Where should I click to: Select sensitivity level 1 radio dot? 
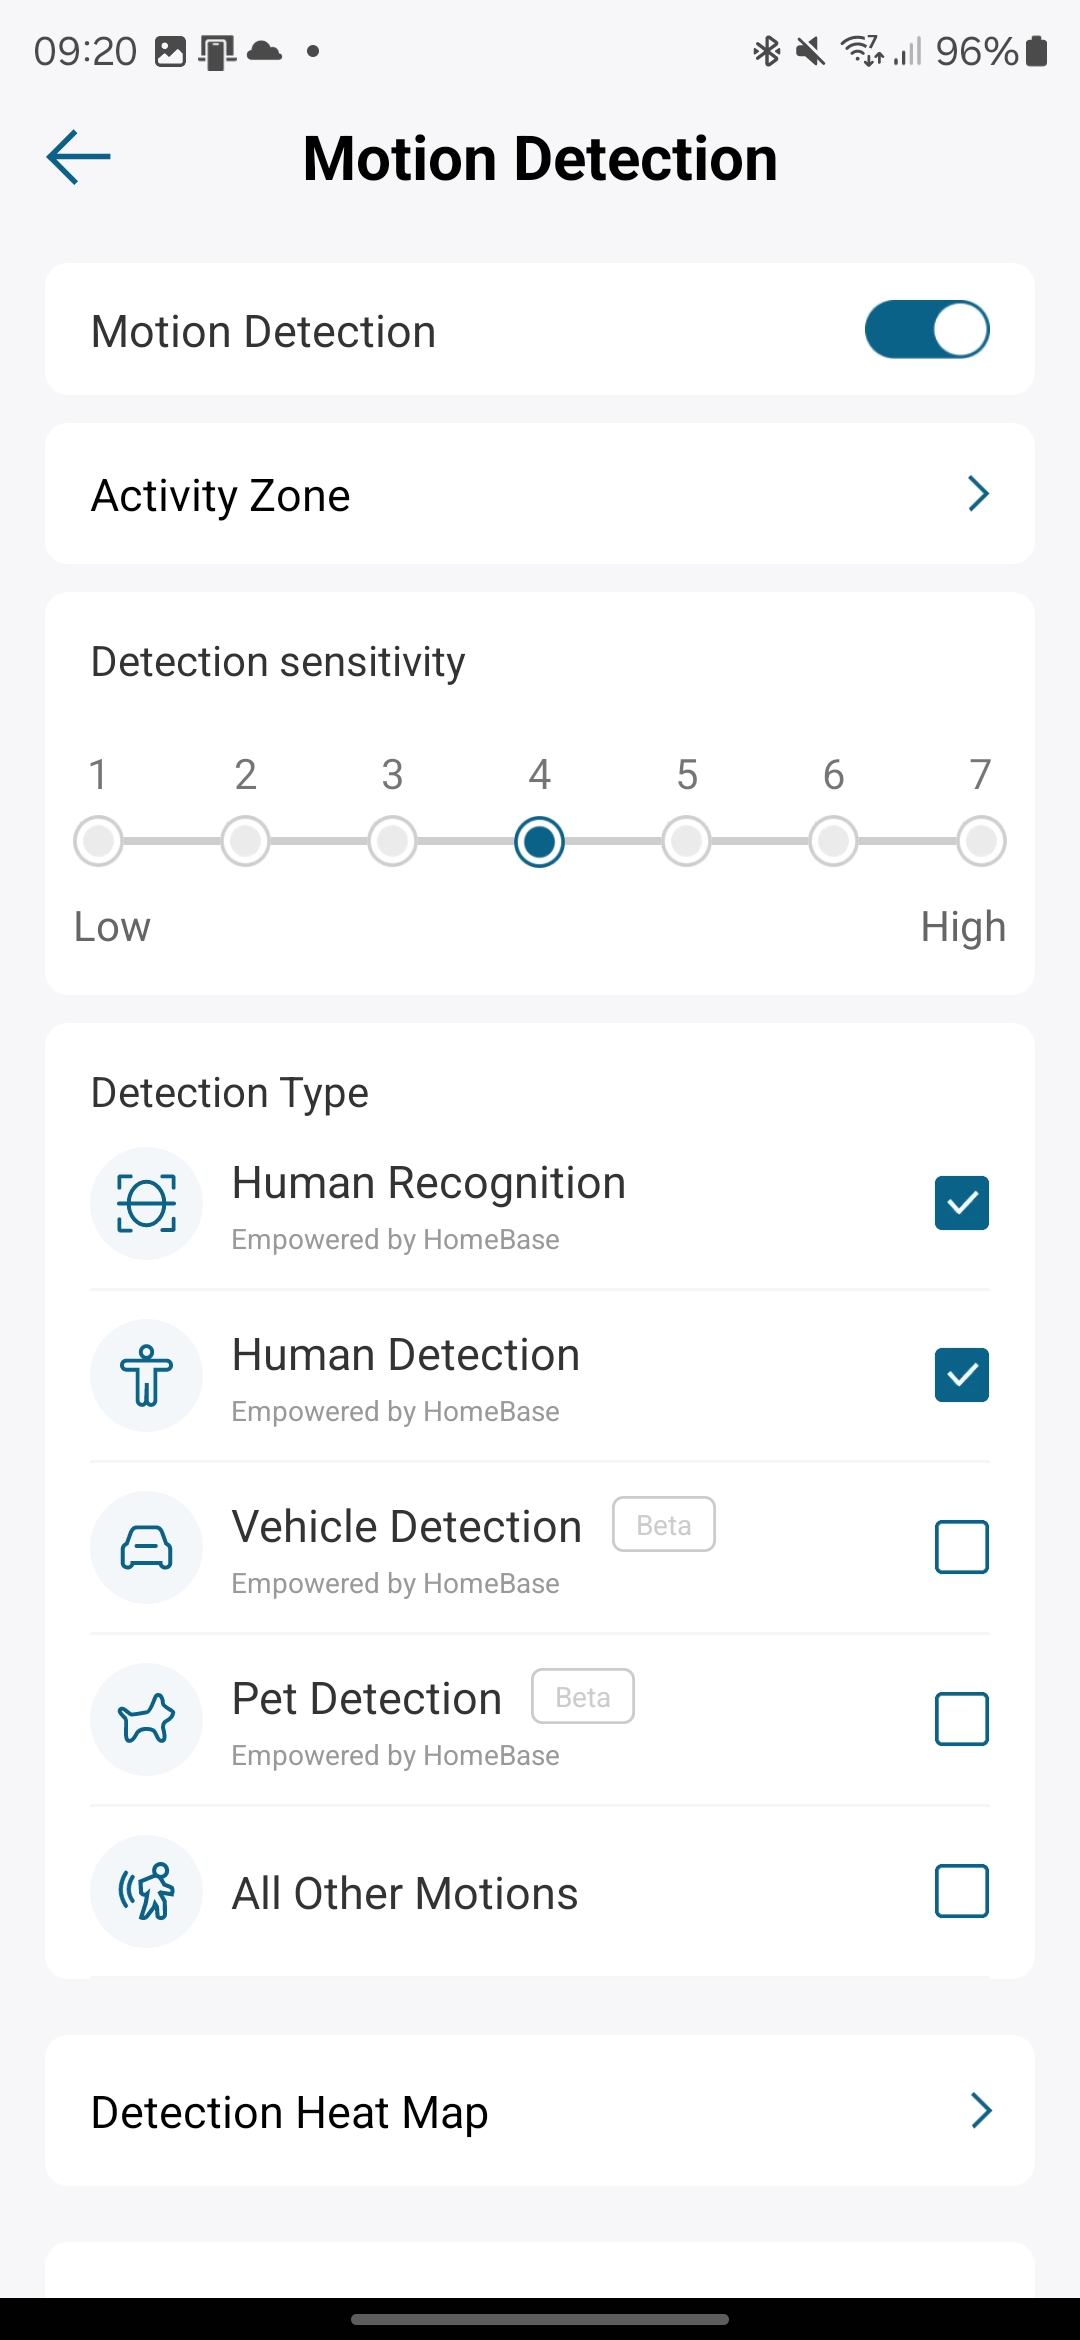pyautogui.click(x=98, y=841)
